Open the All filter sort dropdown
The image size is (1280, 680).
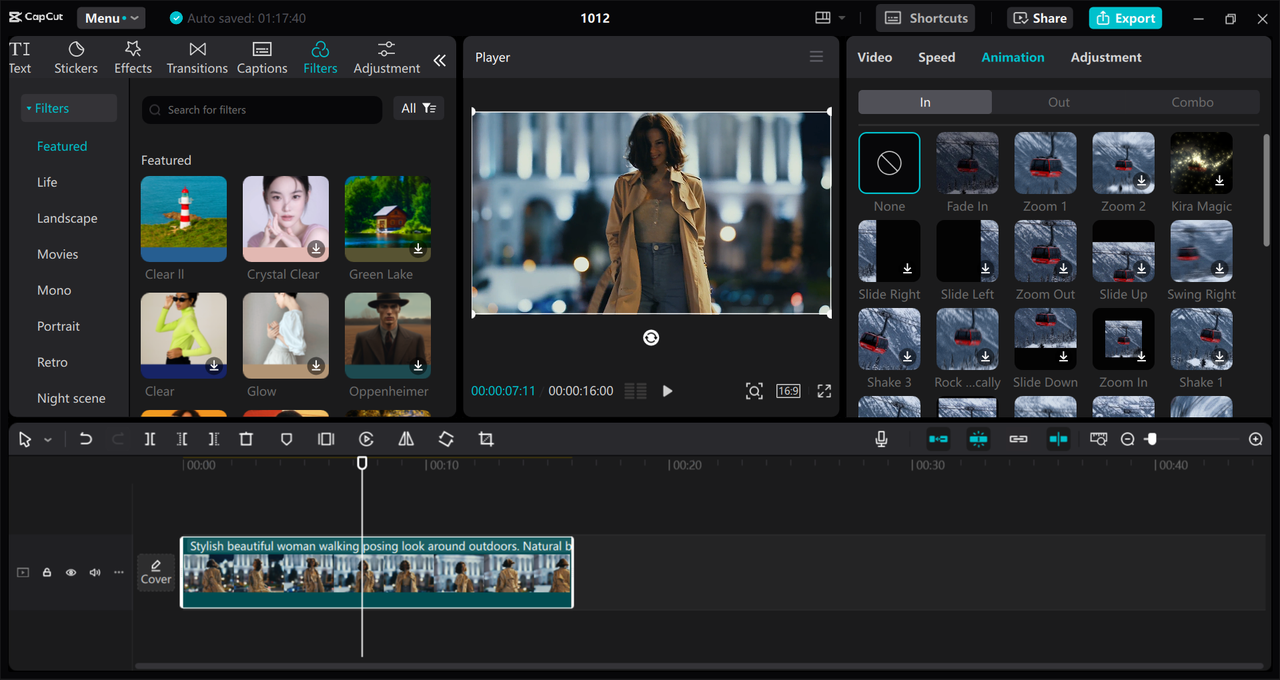pos(419,108)
